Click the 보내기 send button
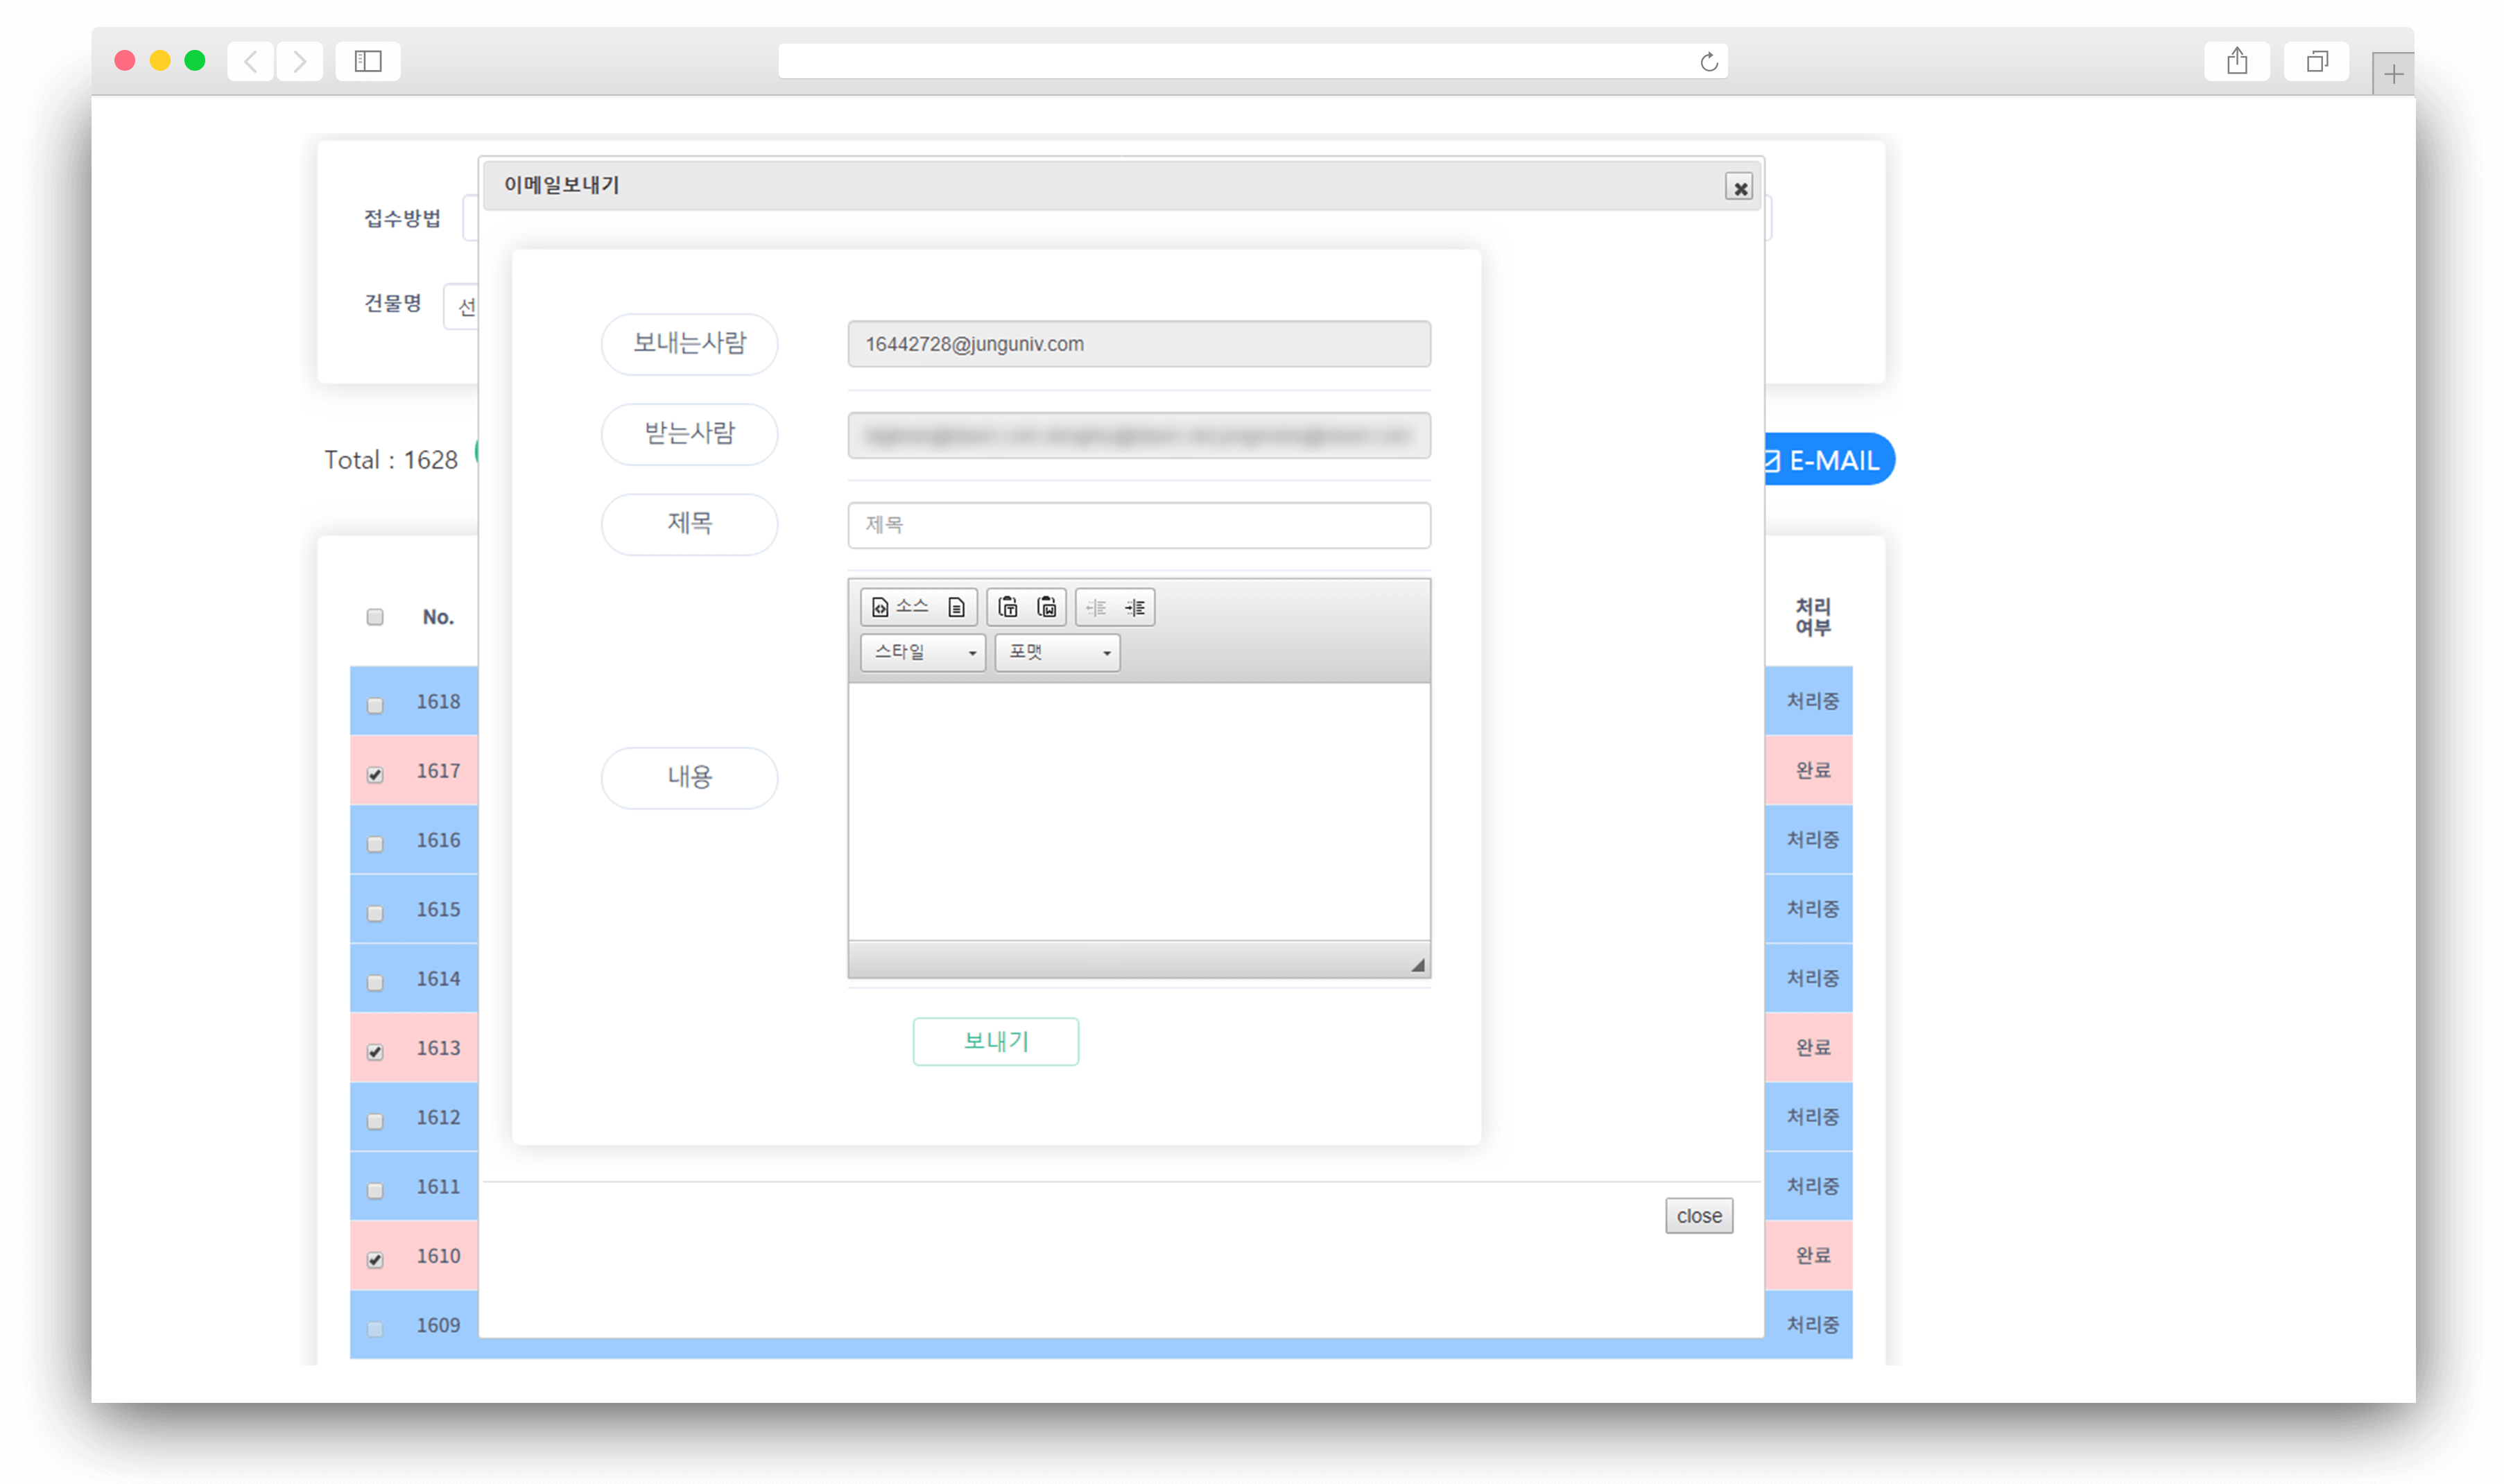 coord(995,1041)
